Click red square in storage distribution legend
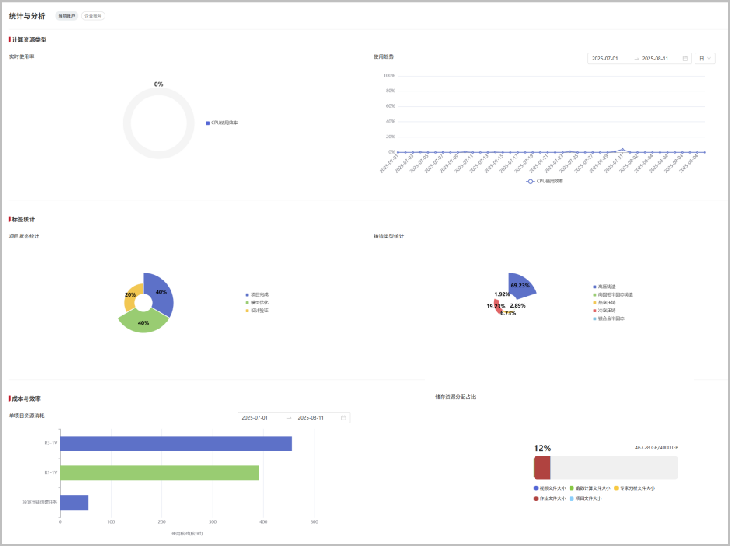 (x=536, y=497)
